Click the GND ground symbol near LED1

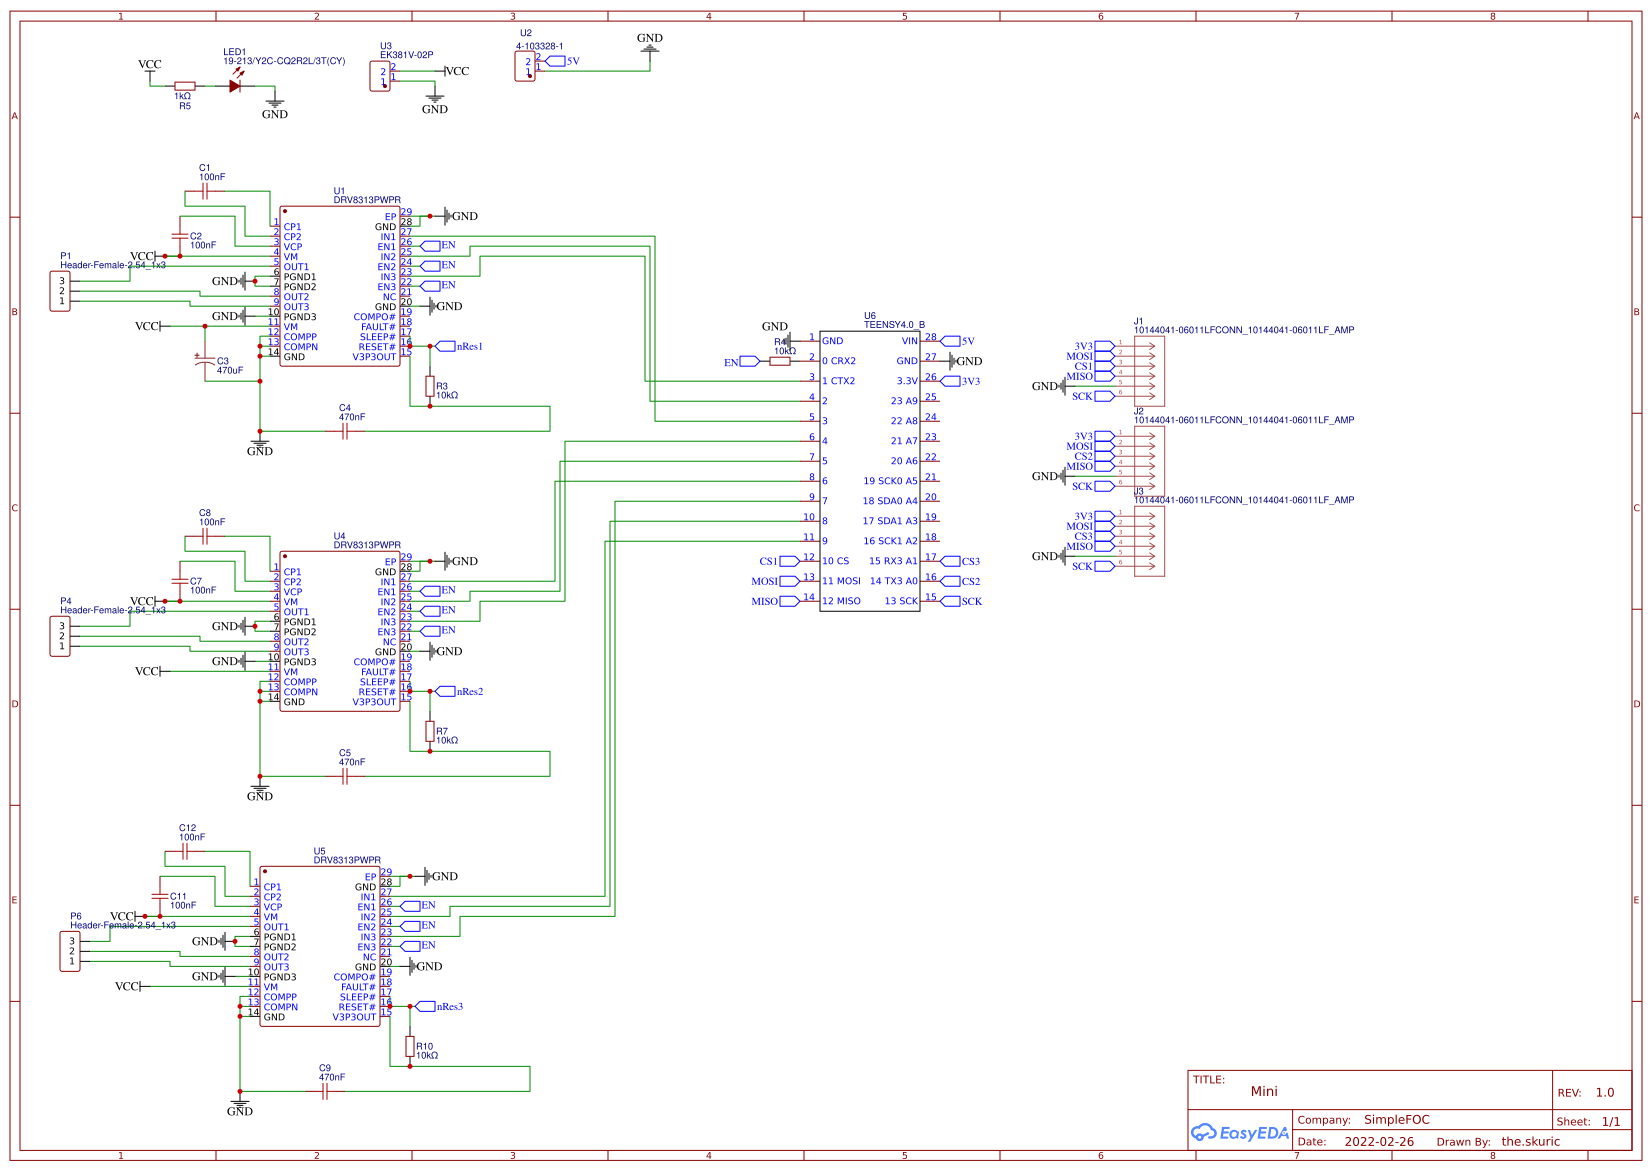[x=274, y=100]
